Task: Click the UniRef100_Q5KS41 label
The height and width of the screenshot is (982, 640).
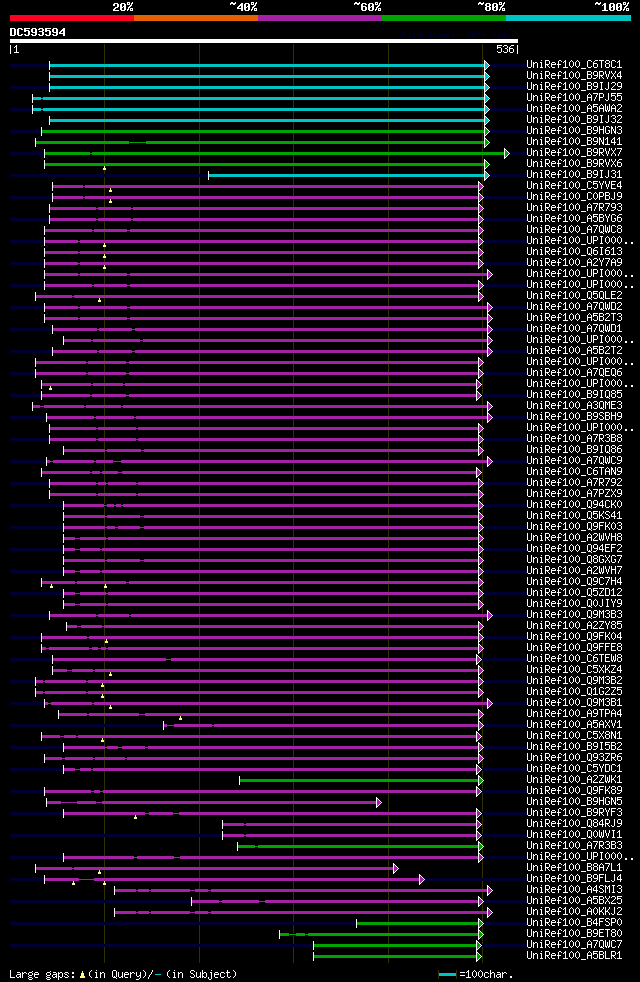Action: tap(574, 516)
